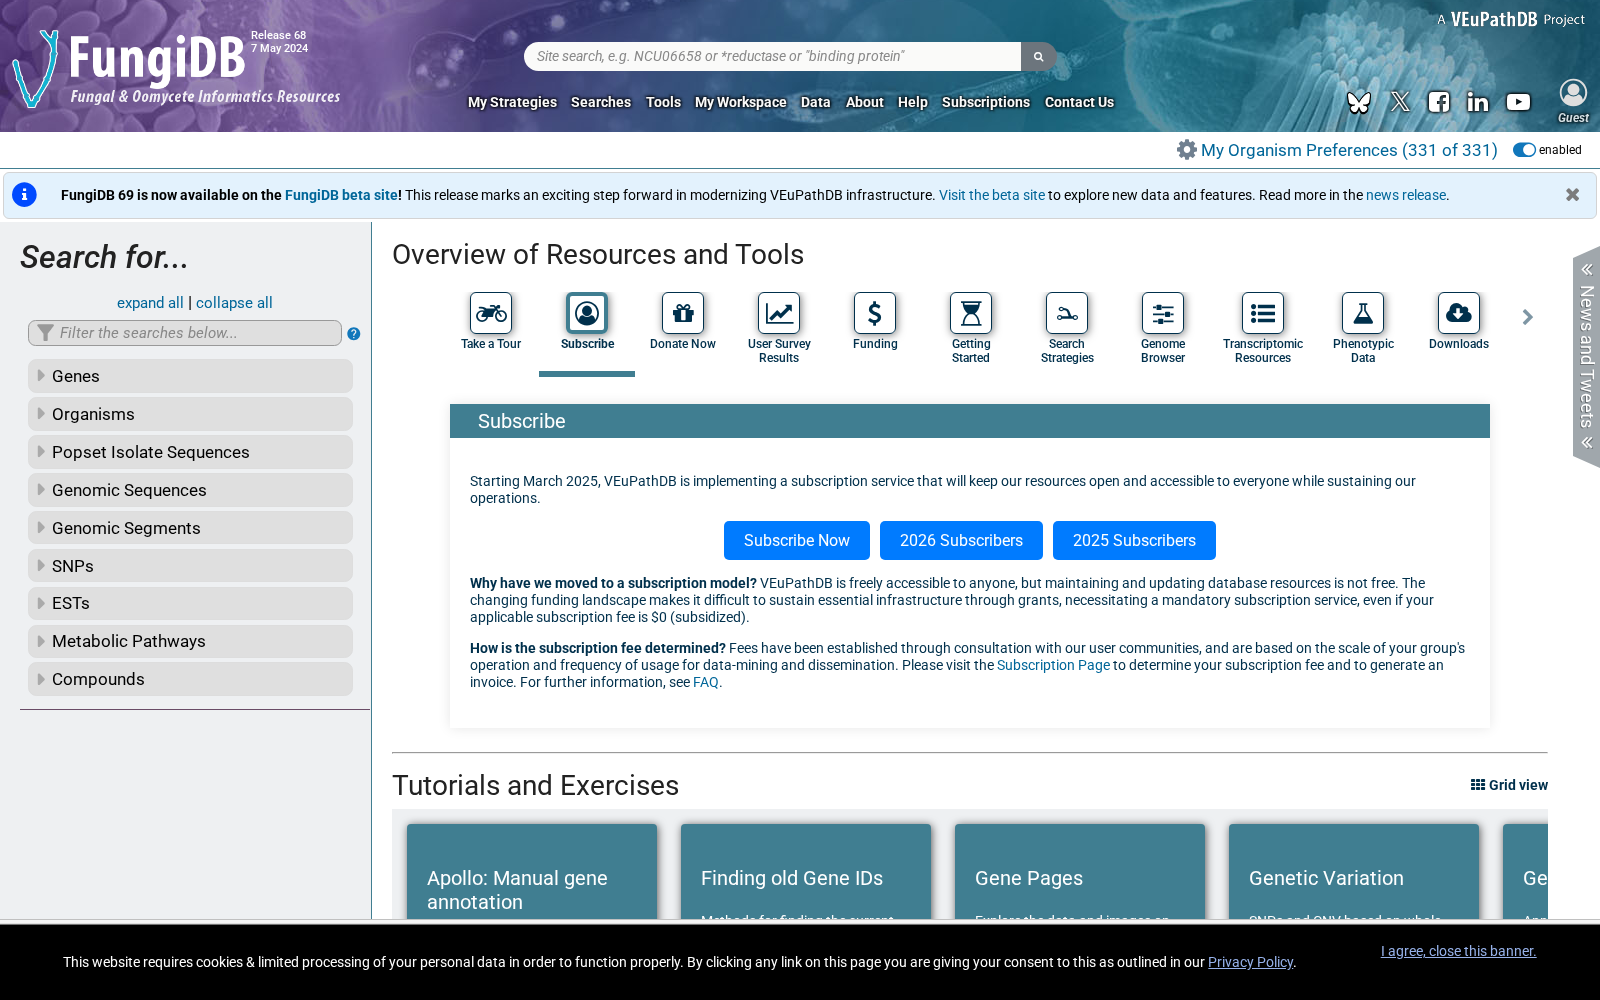Click the organism preferences gear icon

coord(1187,150)
